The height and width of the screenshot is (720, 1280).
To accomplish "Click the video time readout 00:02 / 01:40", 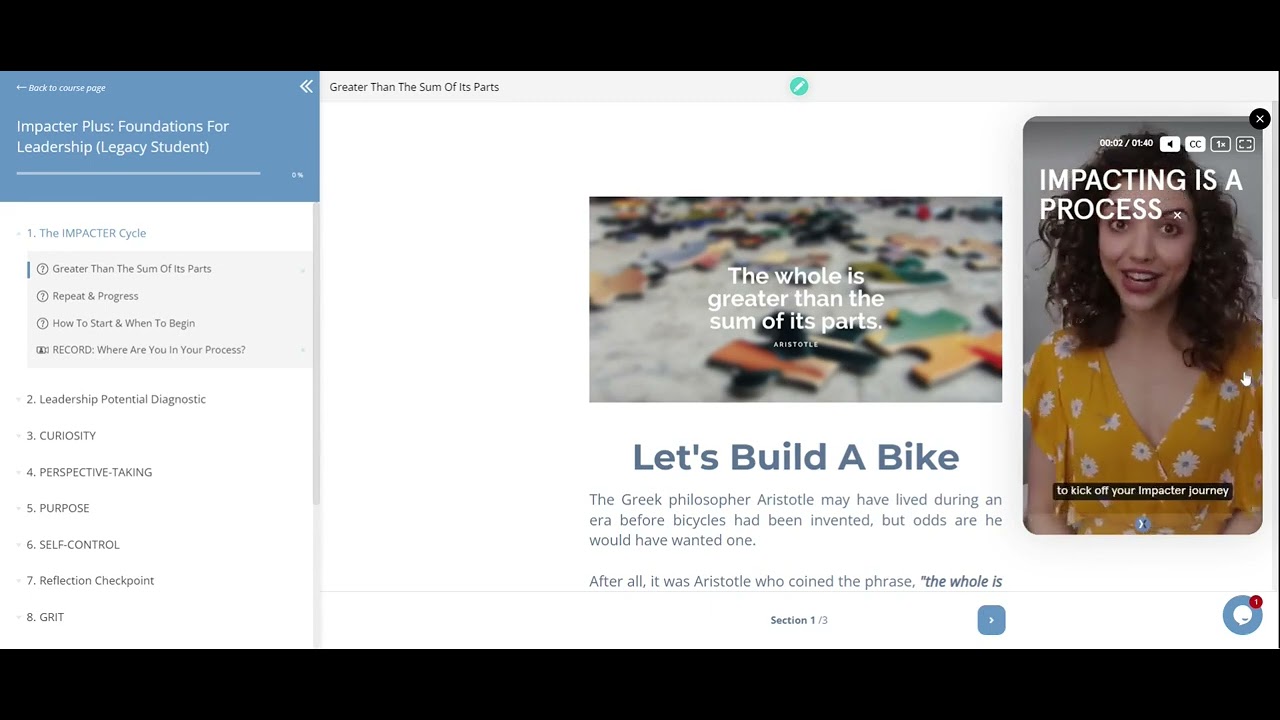I will [x=1126, y=143].
